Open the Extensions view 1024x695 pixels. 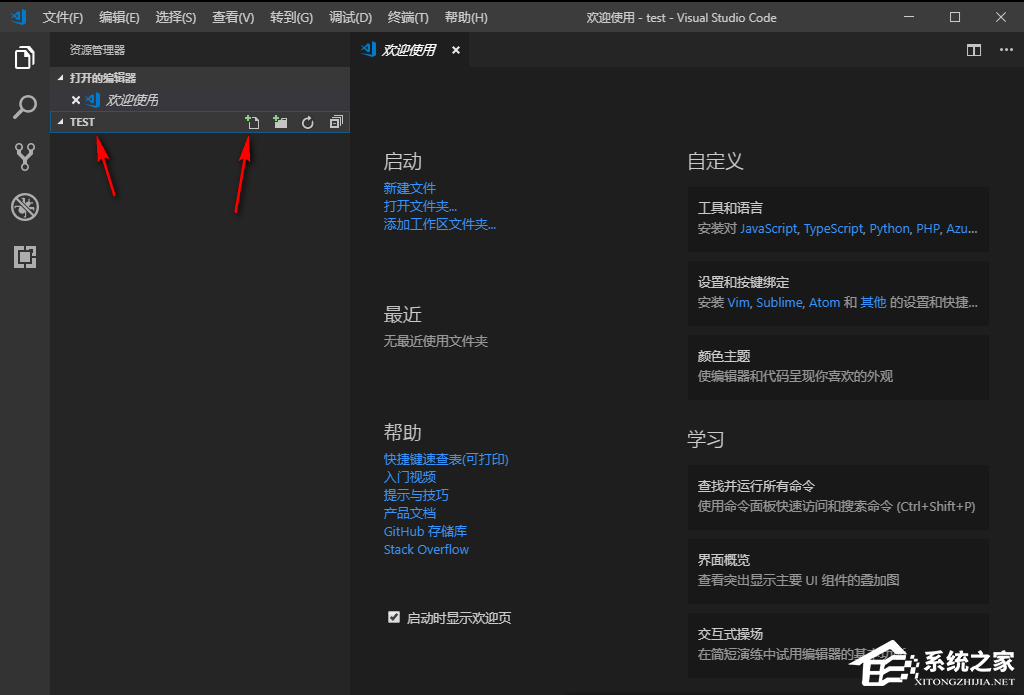tap(24, 257)
